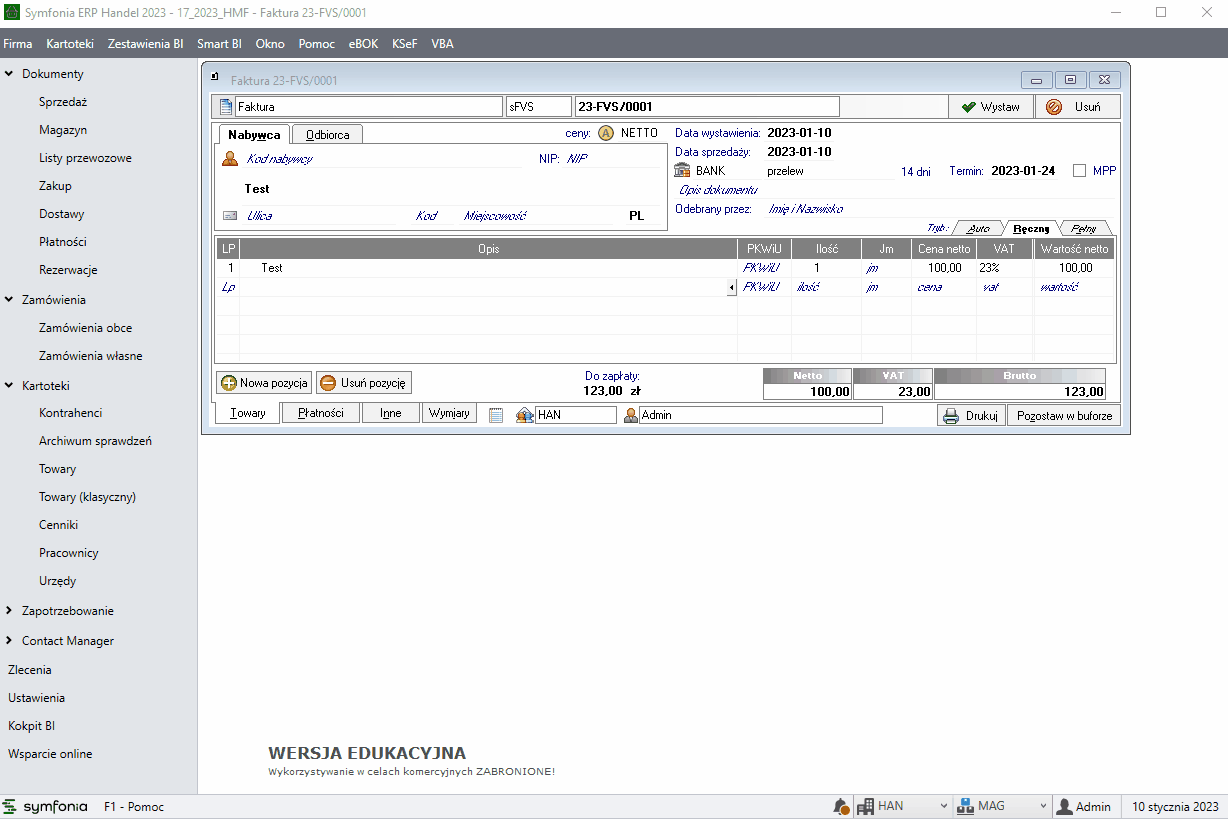The width and height of the screenshot is (1228, 819).
Task: Click the user icon beside Admin field
Action: pyautogui.click(x=631, y=415)
